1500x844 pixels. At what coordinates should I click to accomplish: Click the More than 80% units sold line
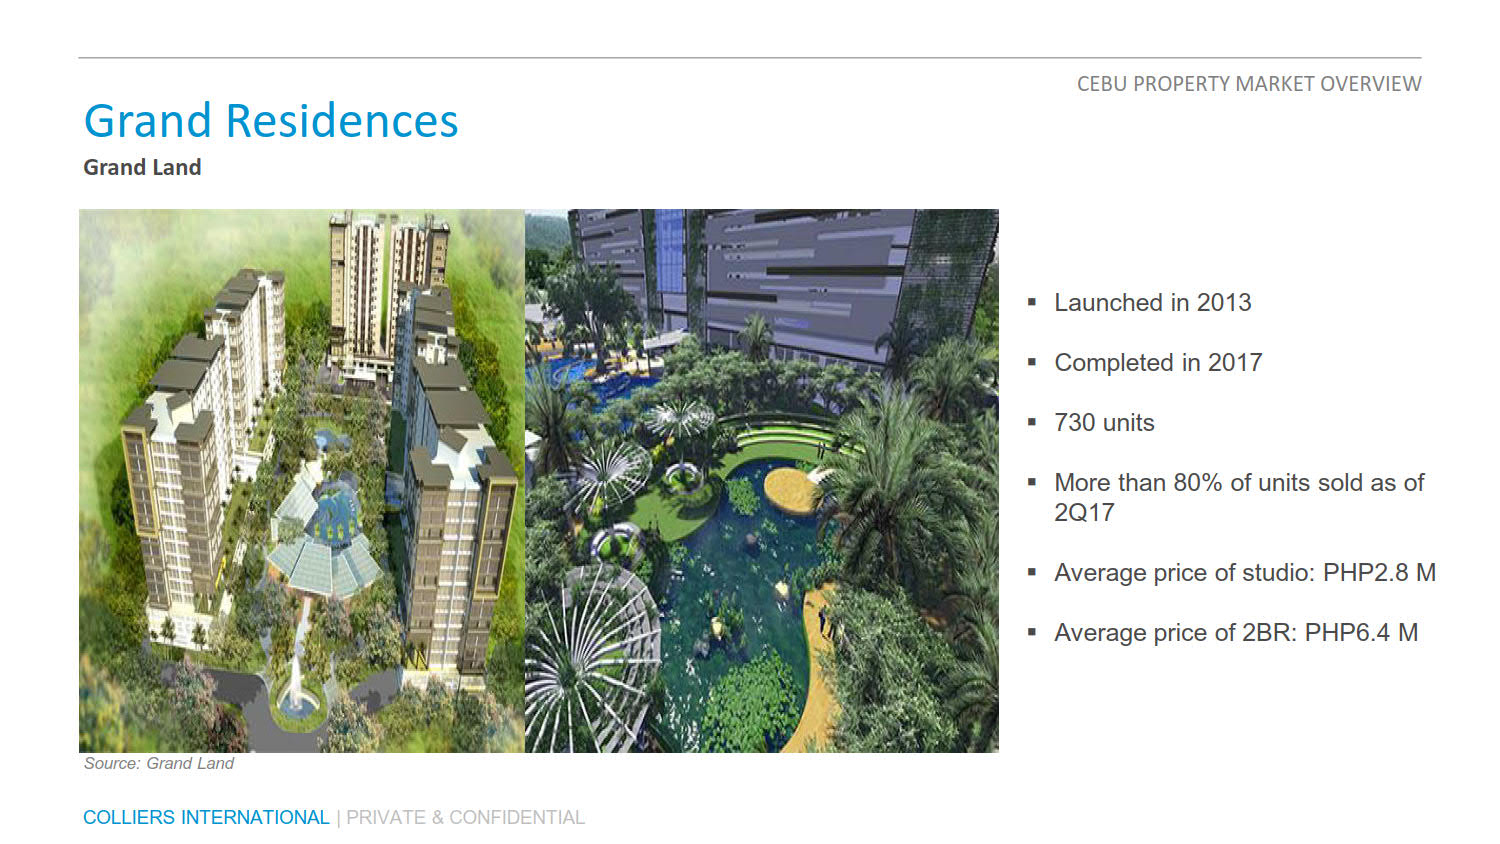tap(1238, 483)
